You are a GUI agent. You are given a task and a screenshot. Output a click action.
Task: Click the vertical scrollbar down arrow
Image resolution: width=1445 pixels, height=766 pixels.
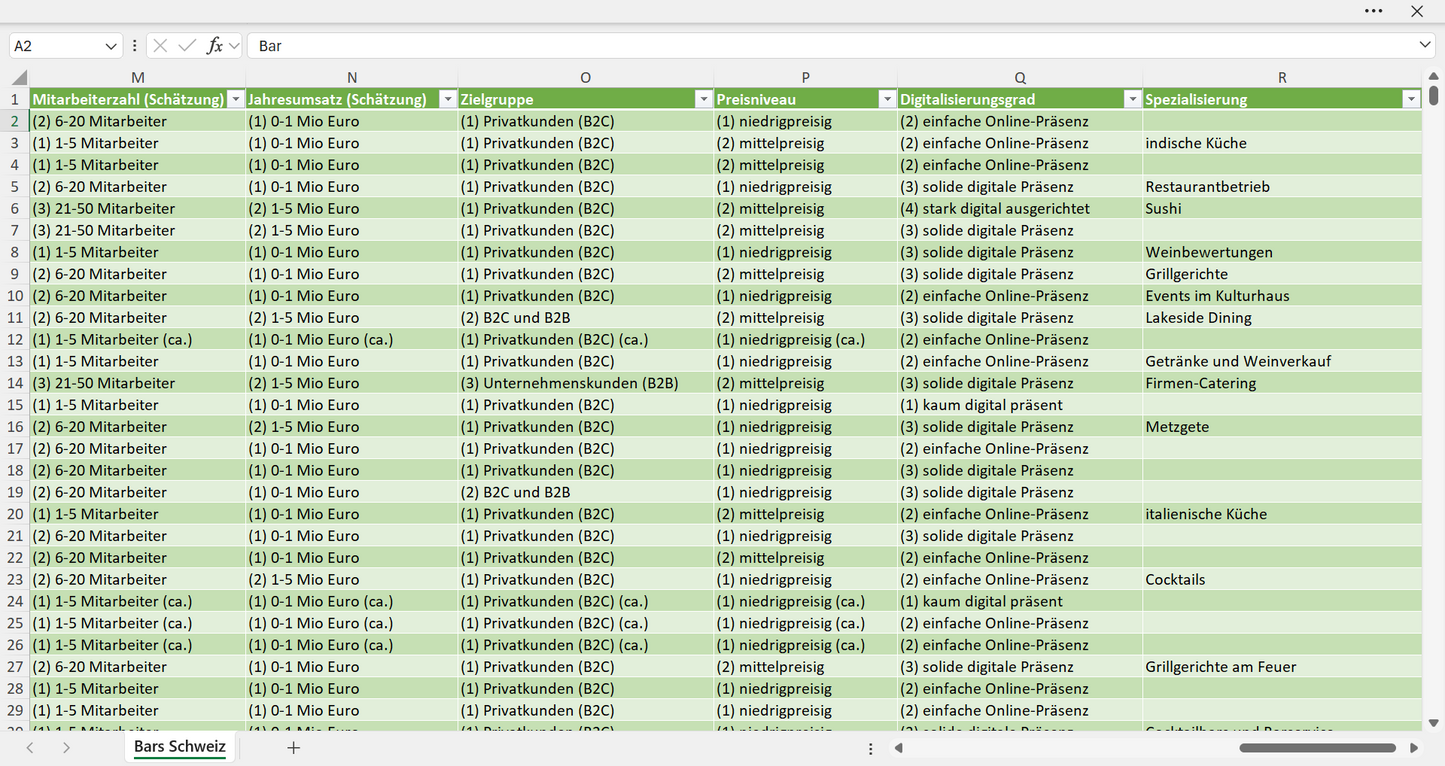[1434, 723]
